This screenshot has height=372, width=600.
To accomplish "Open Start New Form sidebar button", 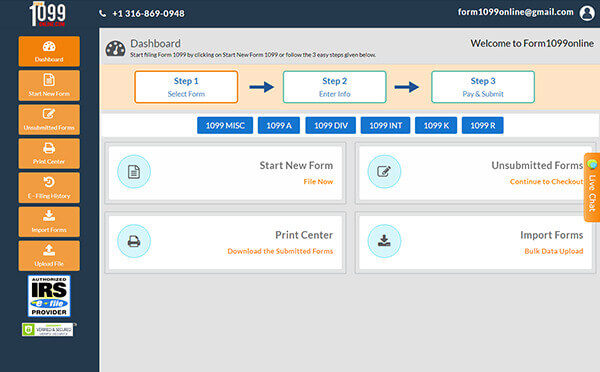I will coord(49,85).
